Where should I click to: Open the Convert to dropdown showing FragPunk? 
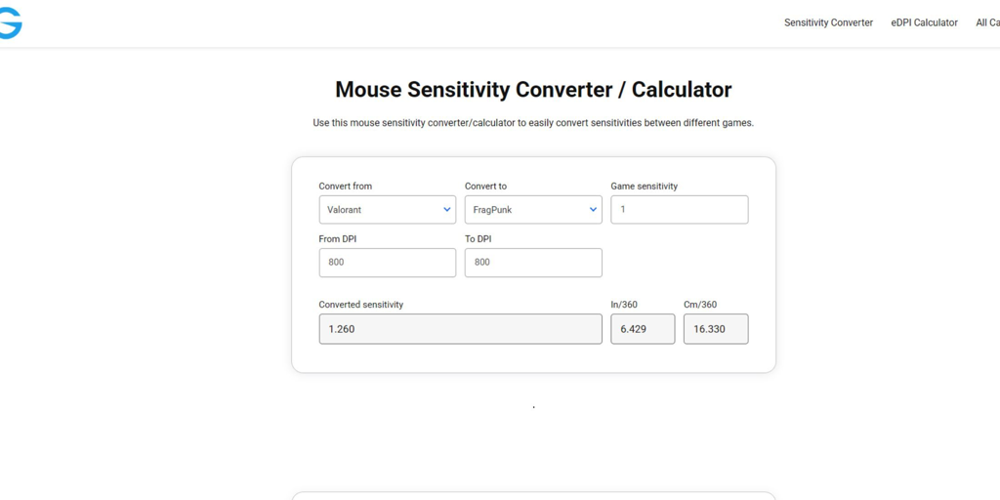[533, 210]
